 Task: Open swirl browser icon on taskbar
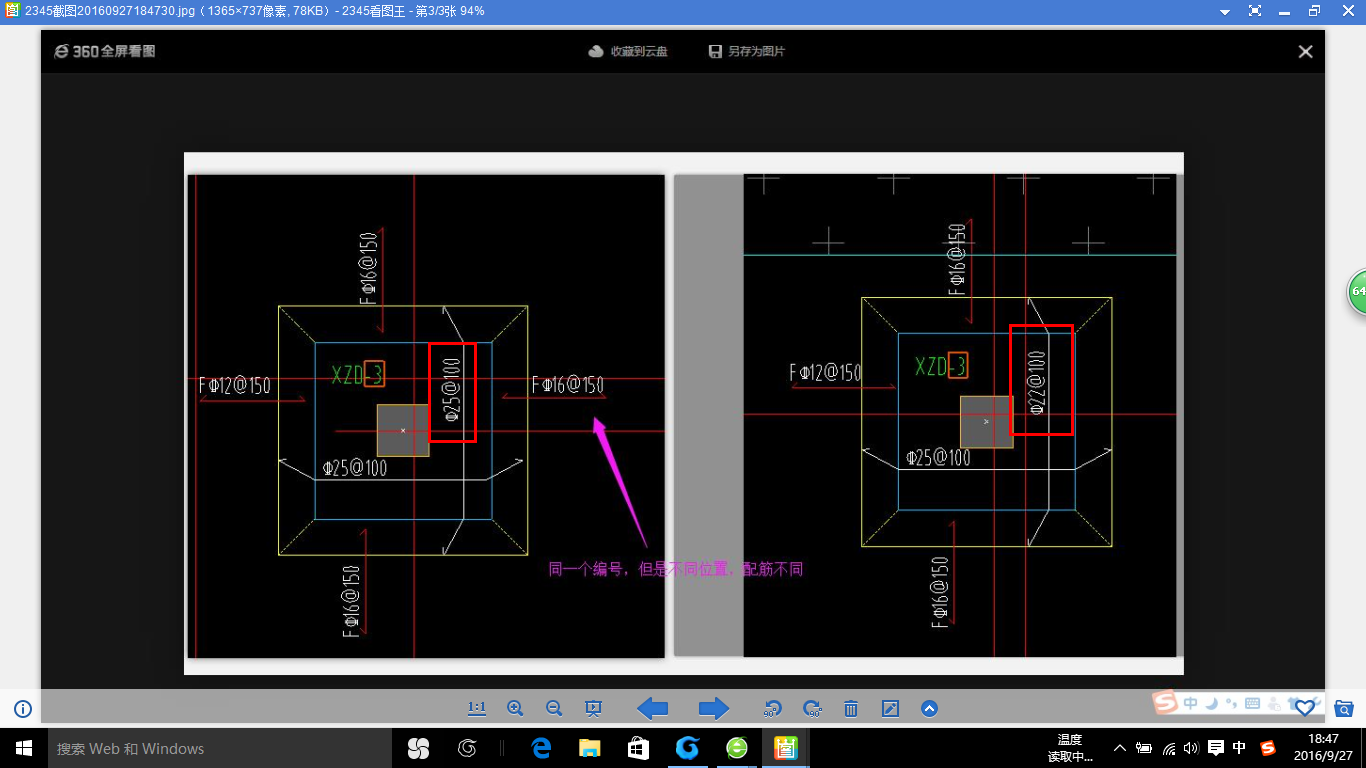click(466, 748)
